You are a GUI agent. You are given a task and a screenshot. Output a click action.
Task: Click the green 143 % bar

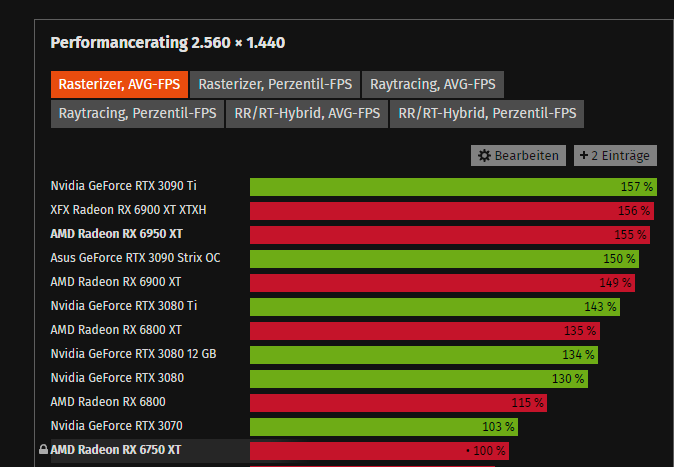point(435,307)
